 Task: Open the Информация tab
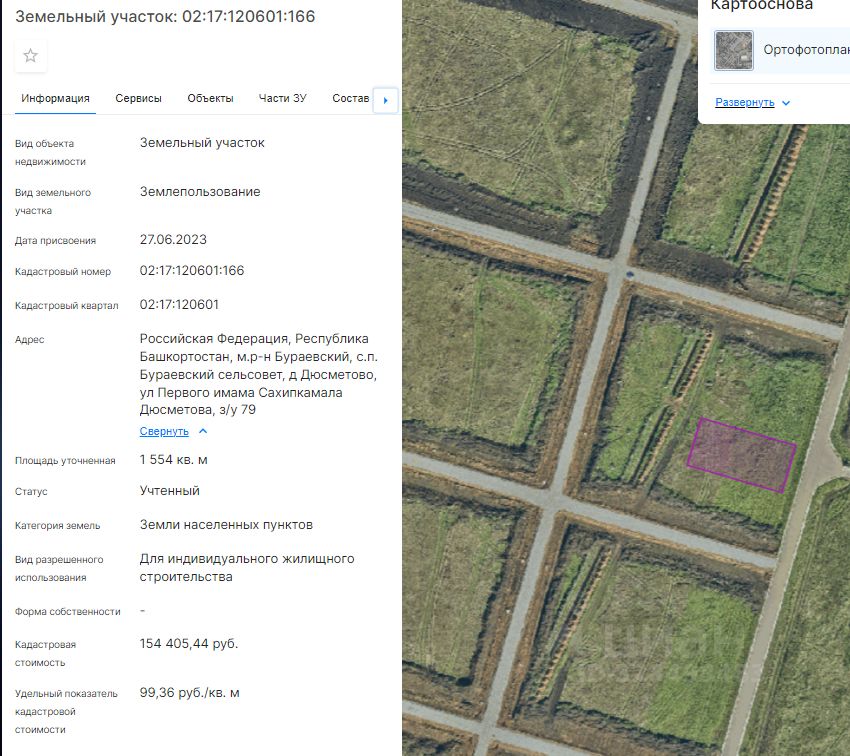point(55,98)
